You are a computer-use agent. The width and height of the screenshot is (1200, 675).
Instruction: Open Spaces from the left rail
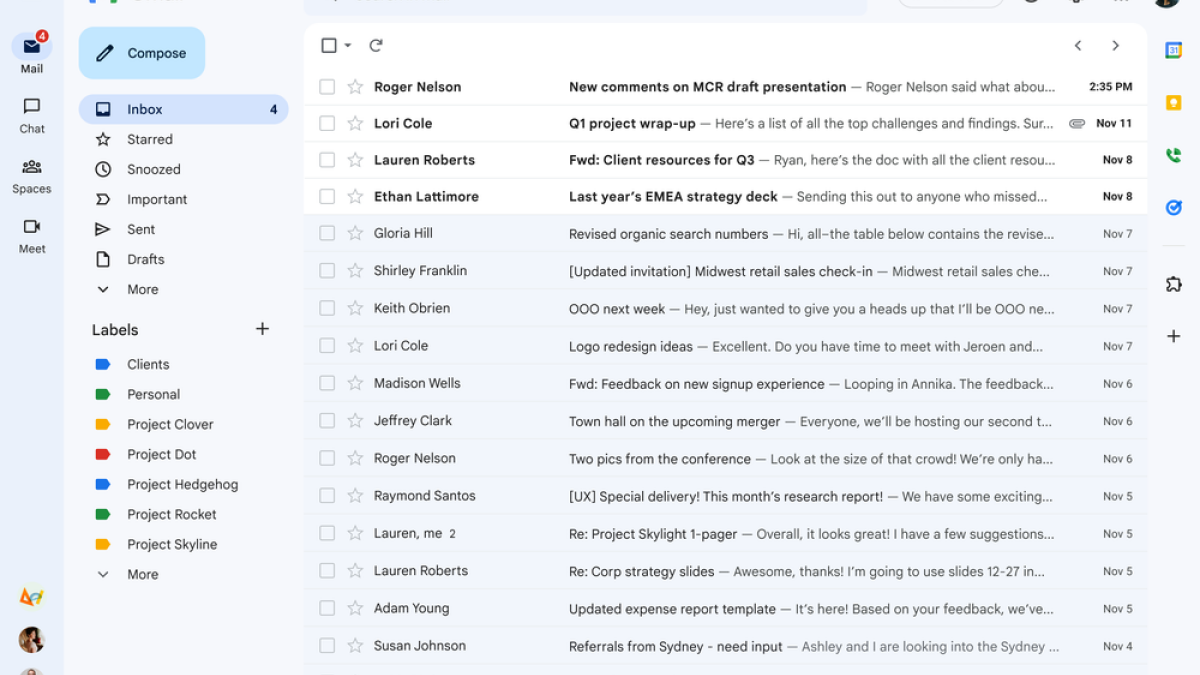click(x=32, y=176)
